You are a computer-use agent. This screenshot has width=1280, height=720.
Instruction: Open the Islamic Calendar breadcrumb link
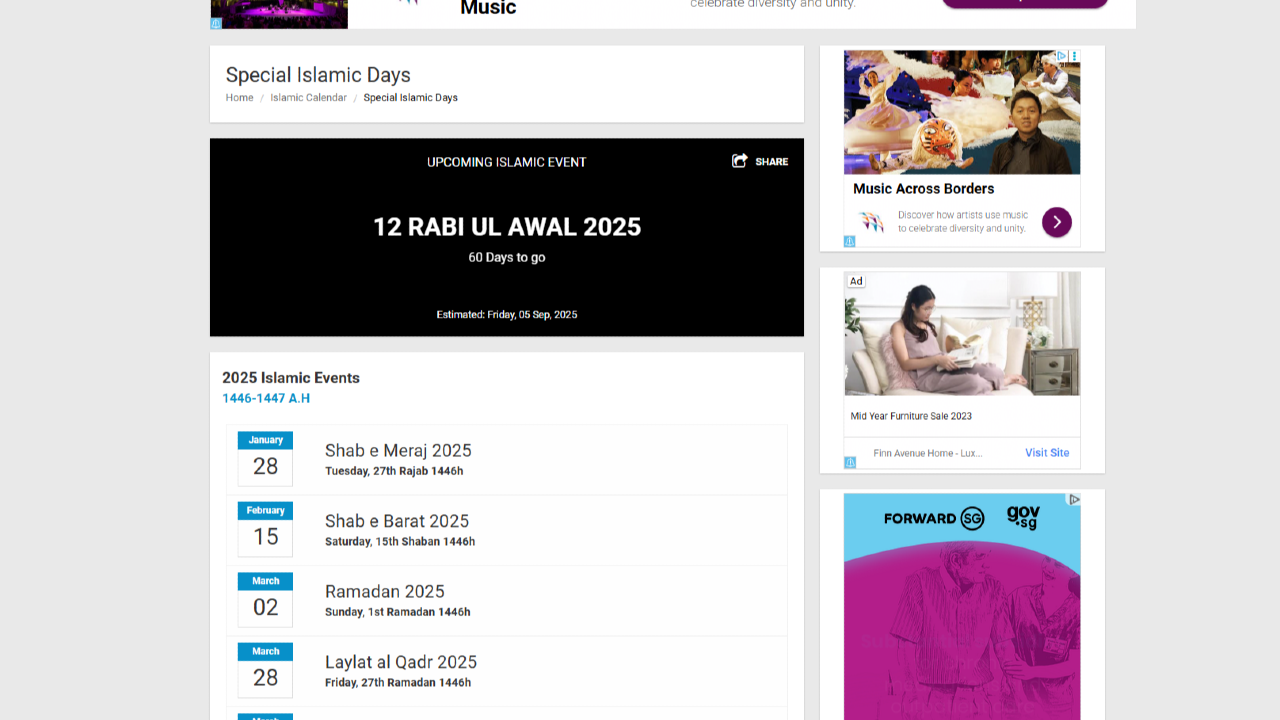pos(308,98)
